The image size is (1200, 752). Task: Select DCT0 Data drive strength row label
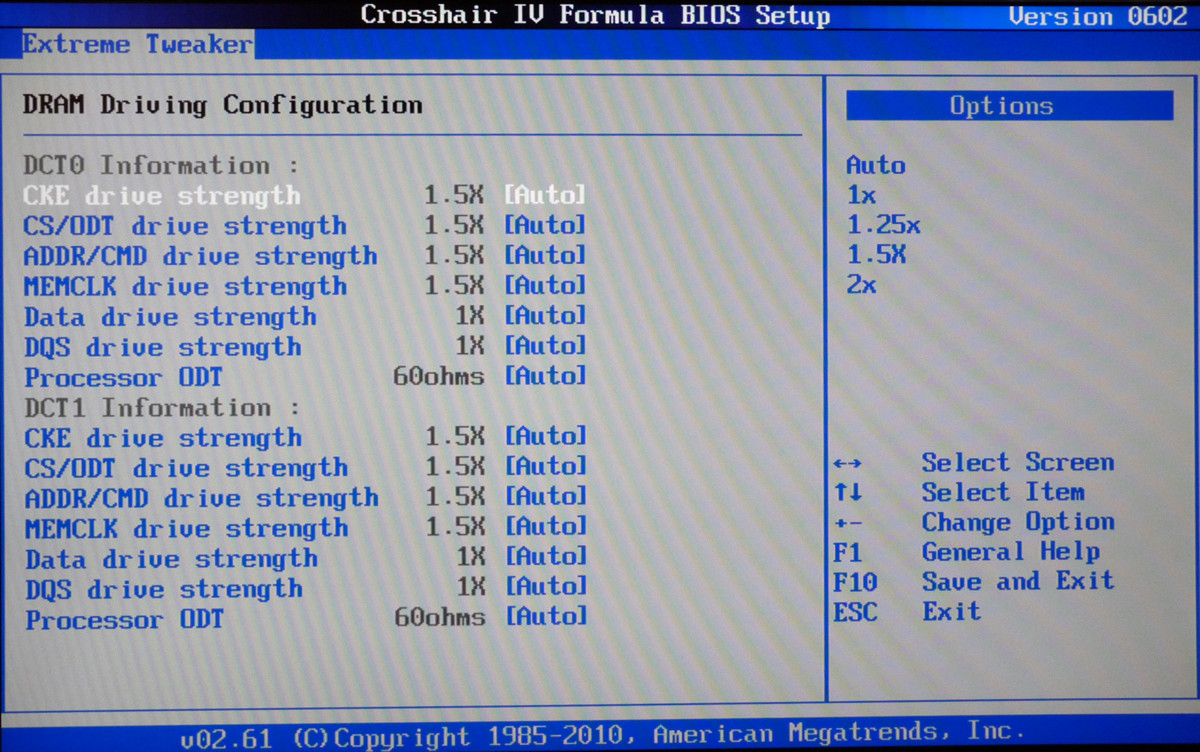[170, 317]
